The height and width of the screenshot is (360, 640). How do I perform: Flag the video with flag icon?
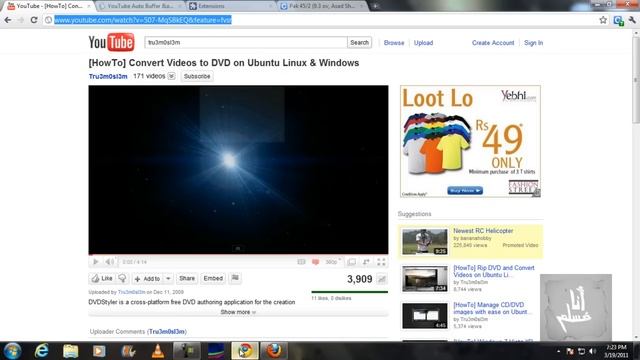click(x=235, y=278)
